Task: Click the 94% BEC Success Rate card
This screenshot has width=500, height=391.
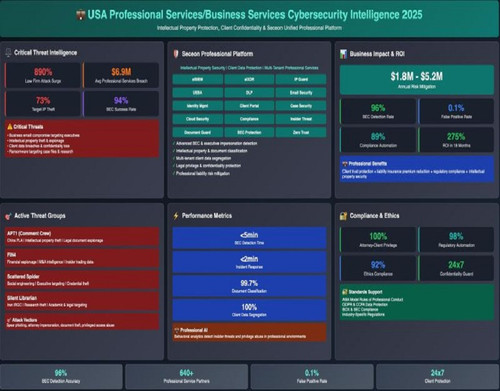Action: point(121,104)
